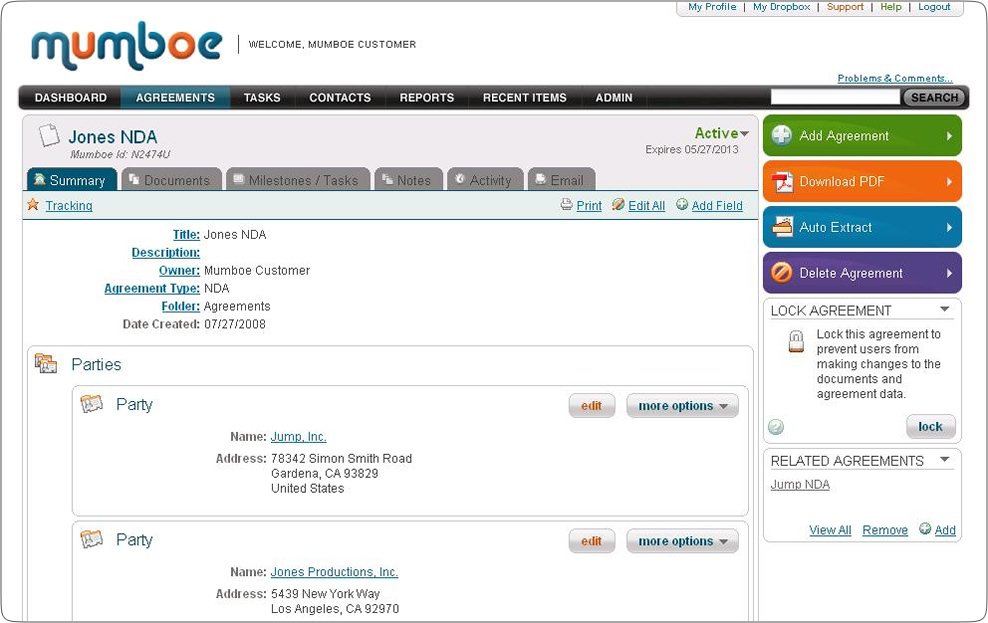
Task: Click the Add Agreement plus icon
Action: point(782,135)
